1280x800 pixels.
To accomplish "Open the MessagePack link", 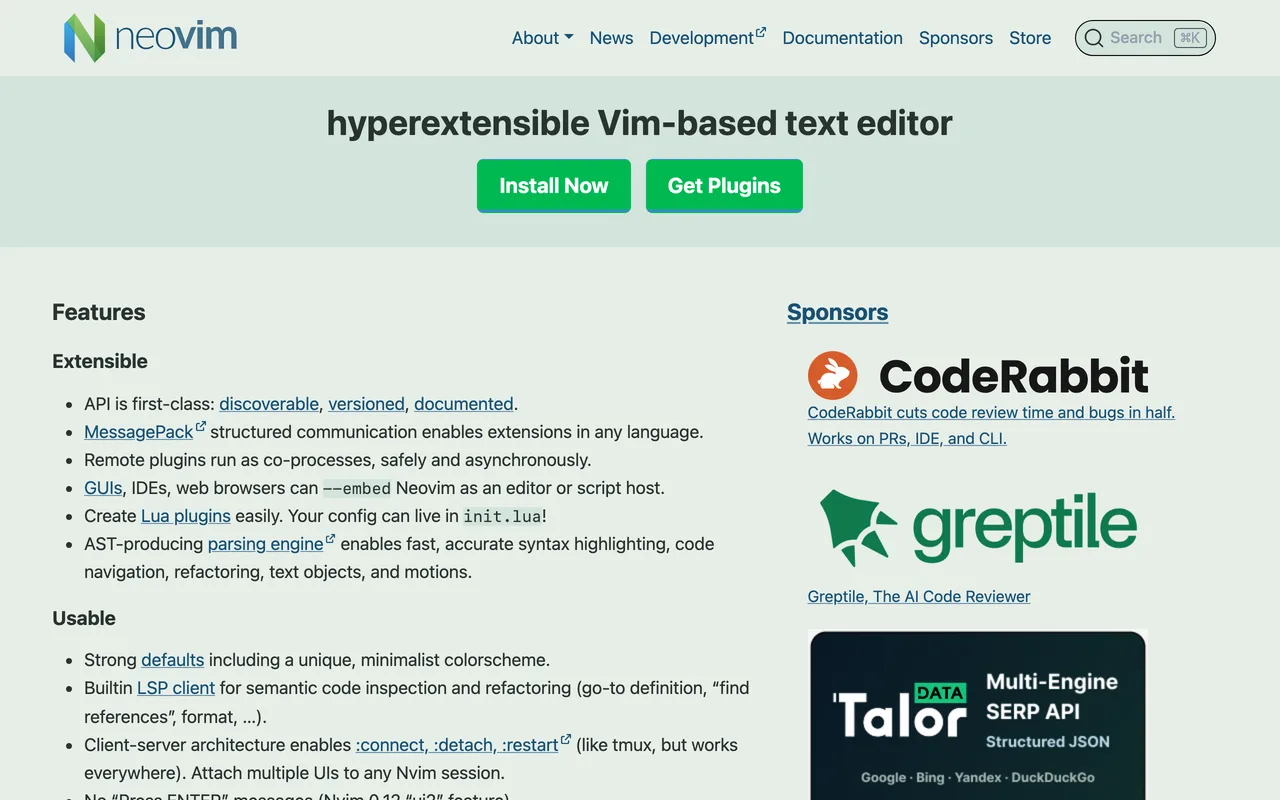I will pos(145,432).
